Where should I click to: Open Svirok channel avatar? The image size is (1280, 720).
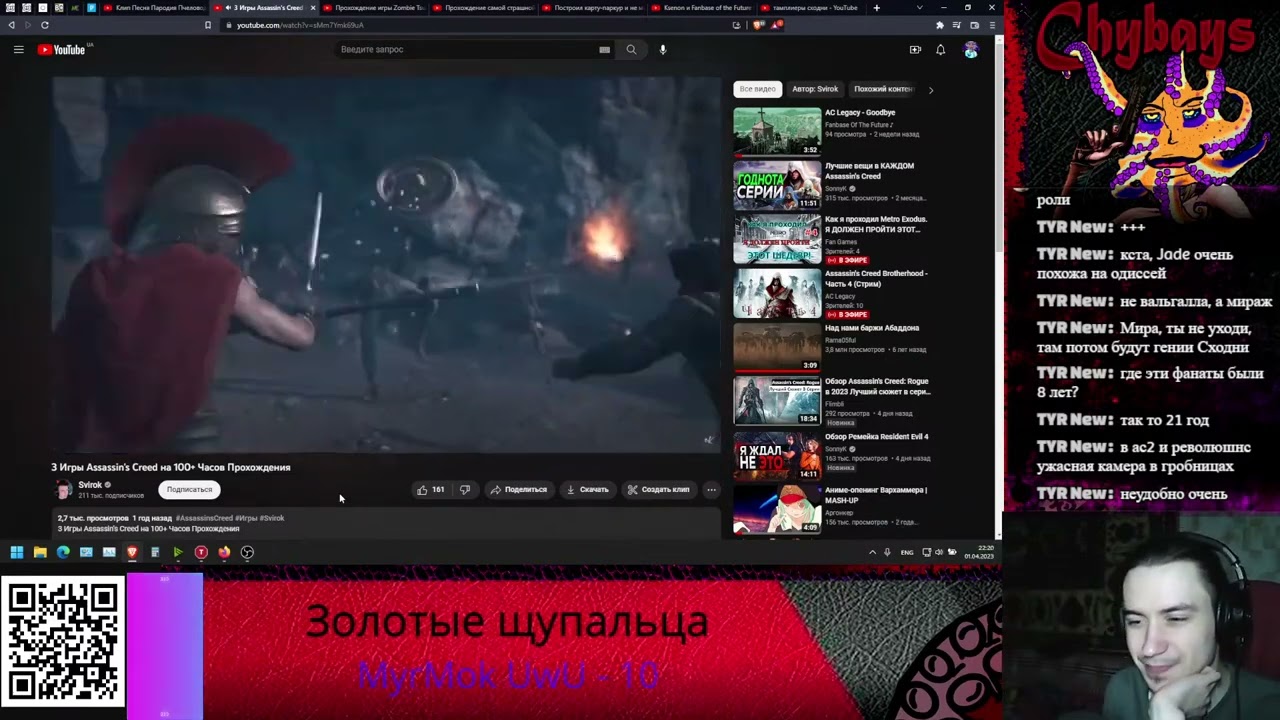63,489
